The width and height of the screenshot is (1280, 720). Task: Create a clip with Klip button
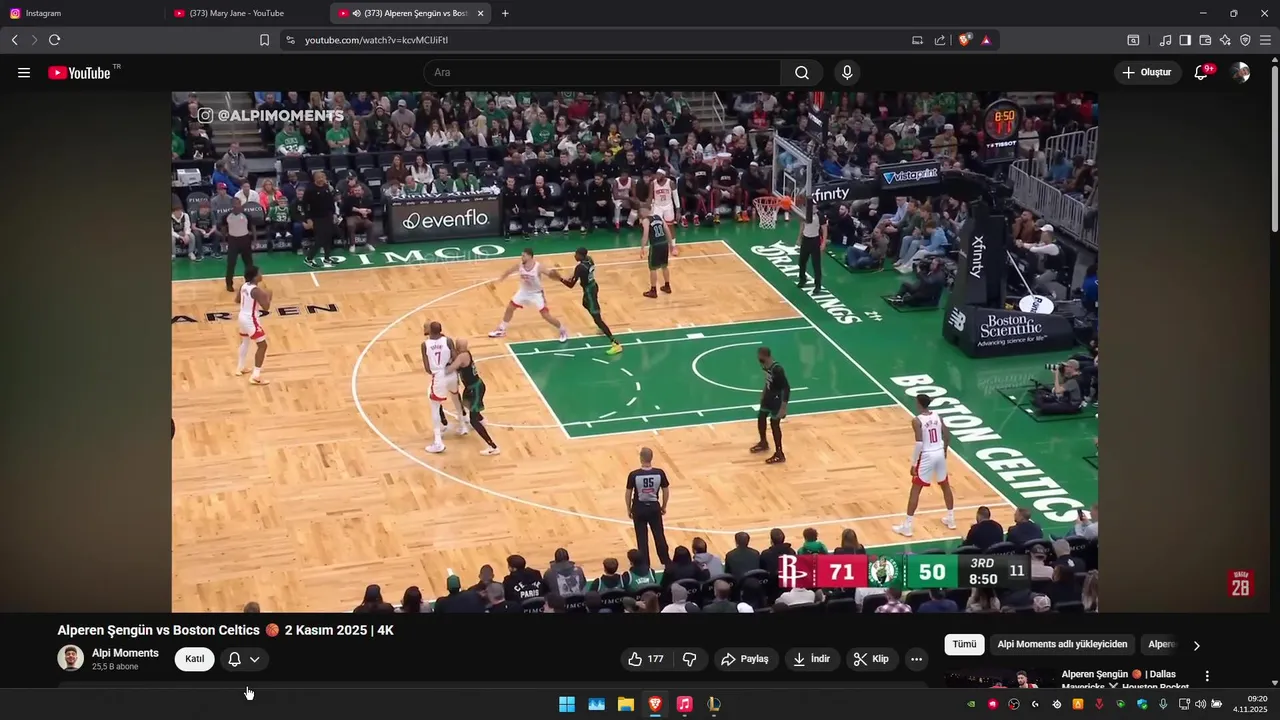coord(872,659)
